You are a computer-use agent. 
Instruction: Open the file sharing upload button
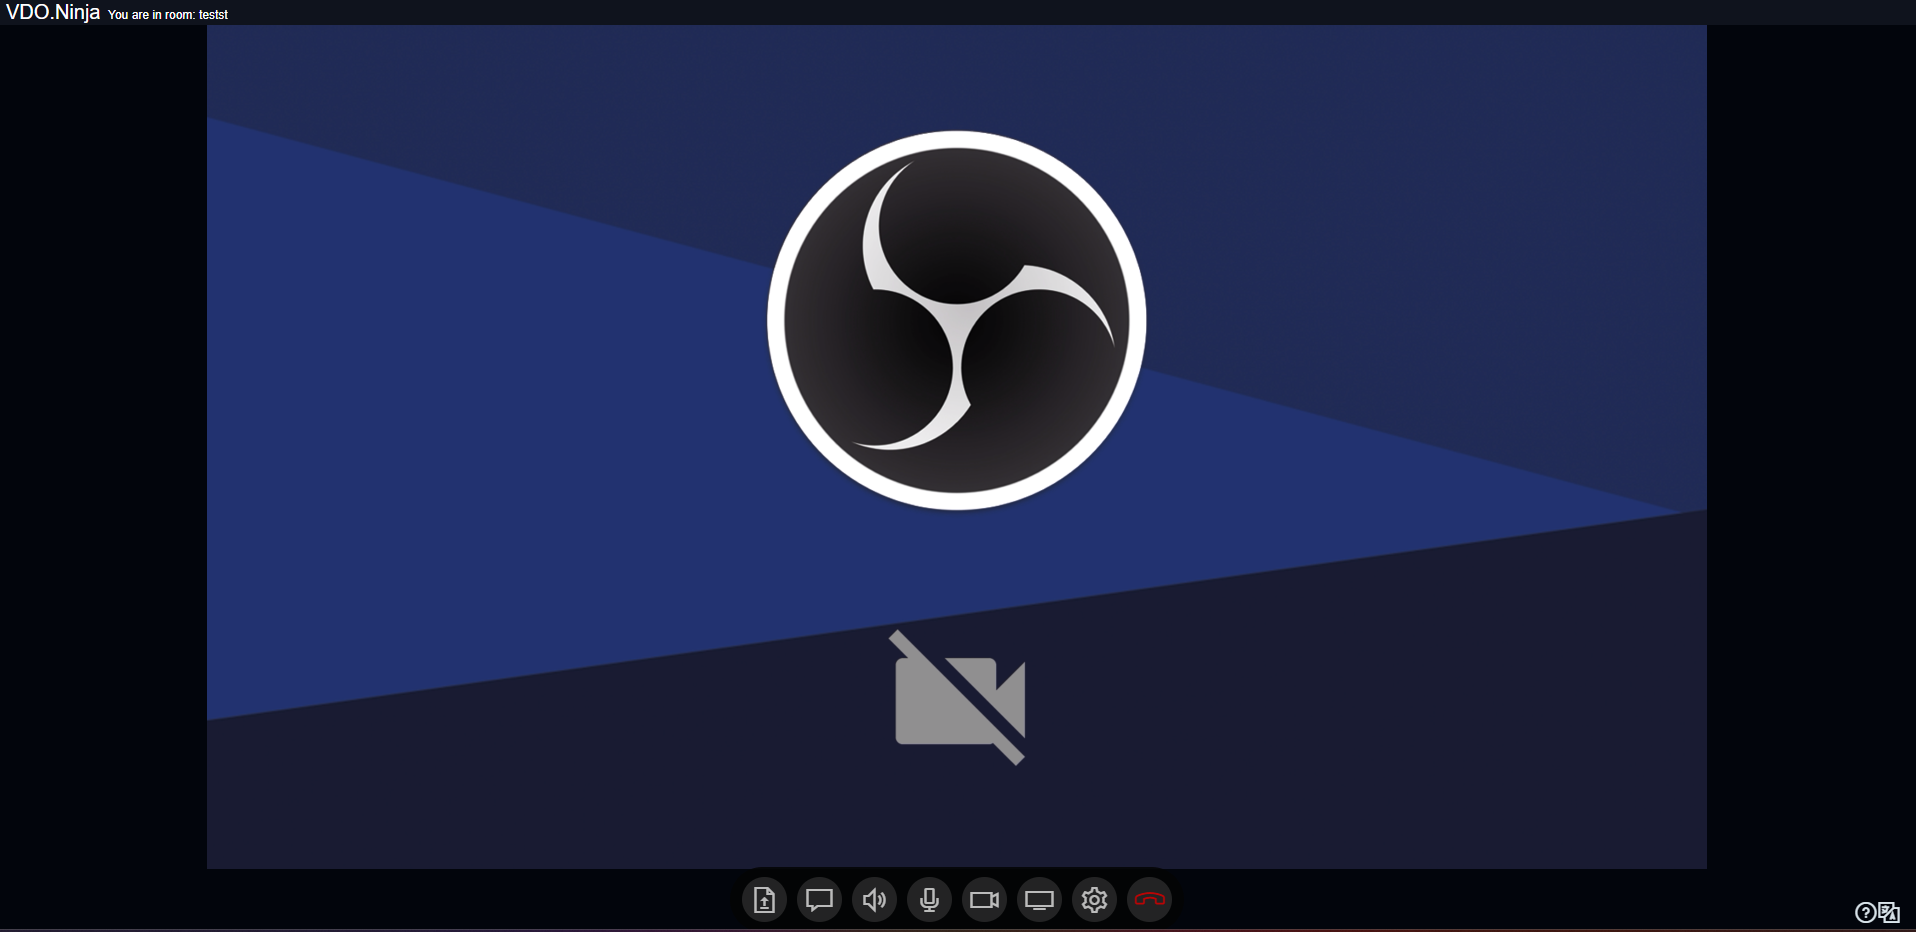(x=764, y=900)
